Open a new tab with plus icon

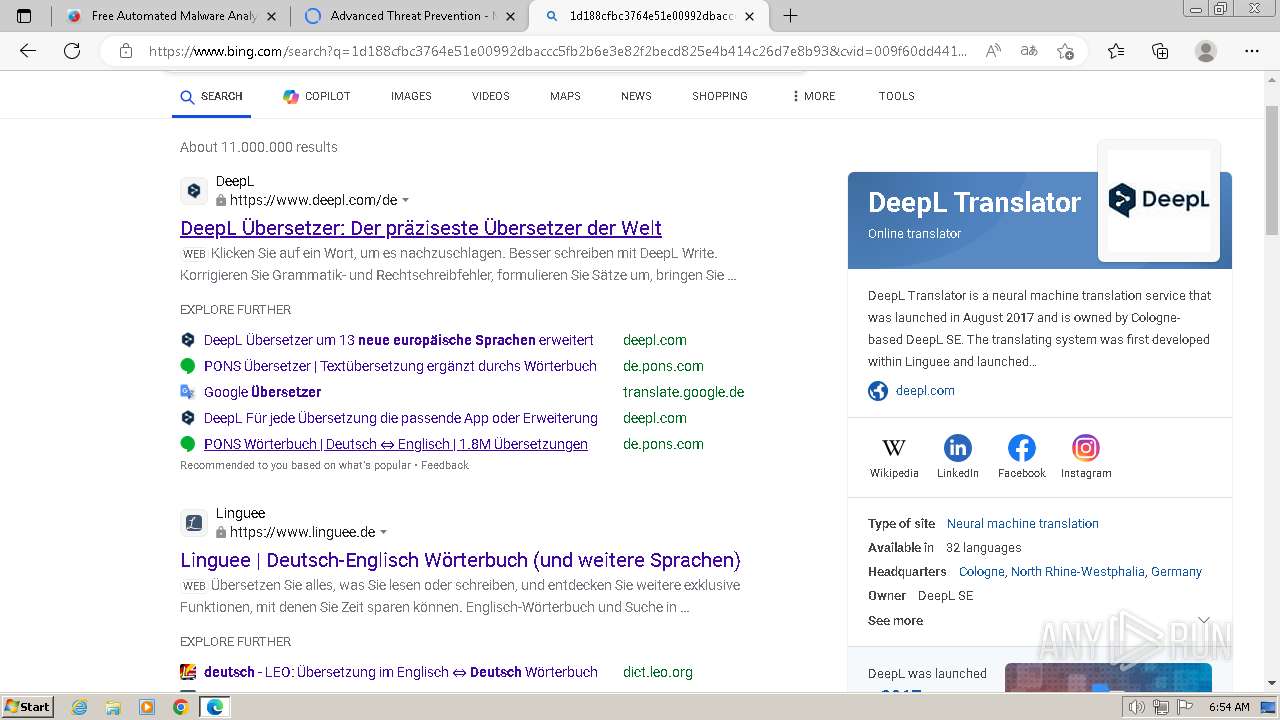click(790, 16)
